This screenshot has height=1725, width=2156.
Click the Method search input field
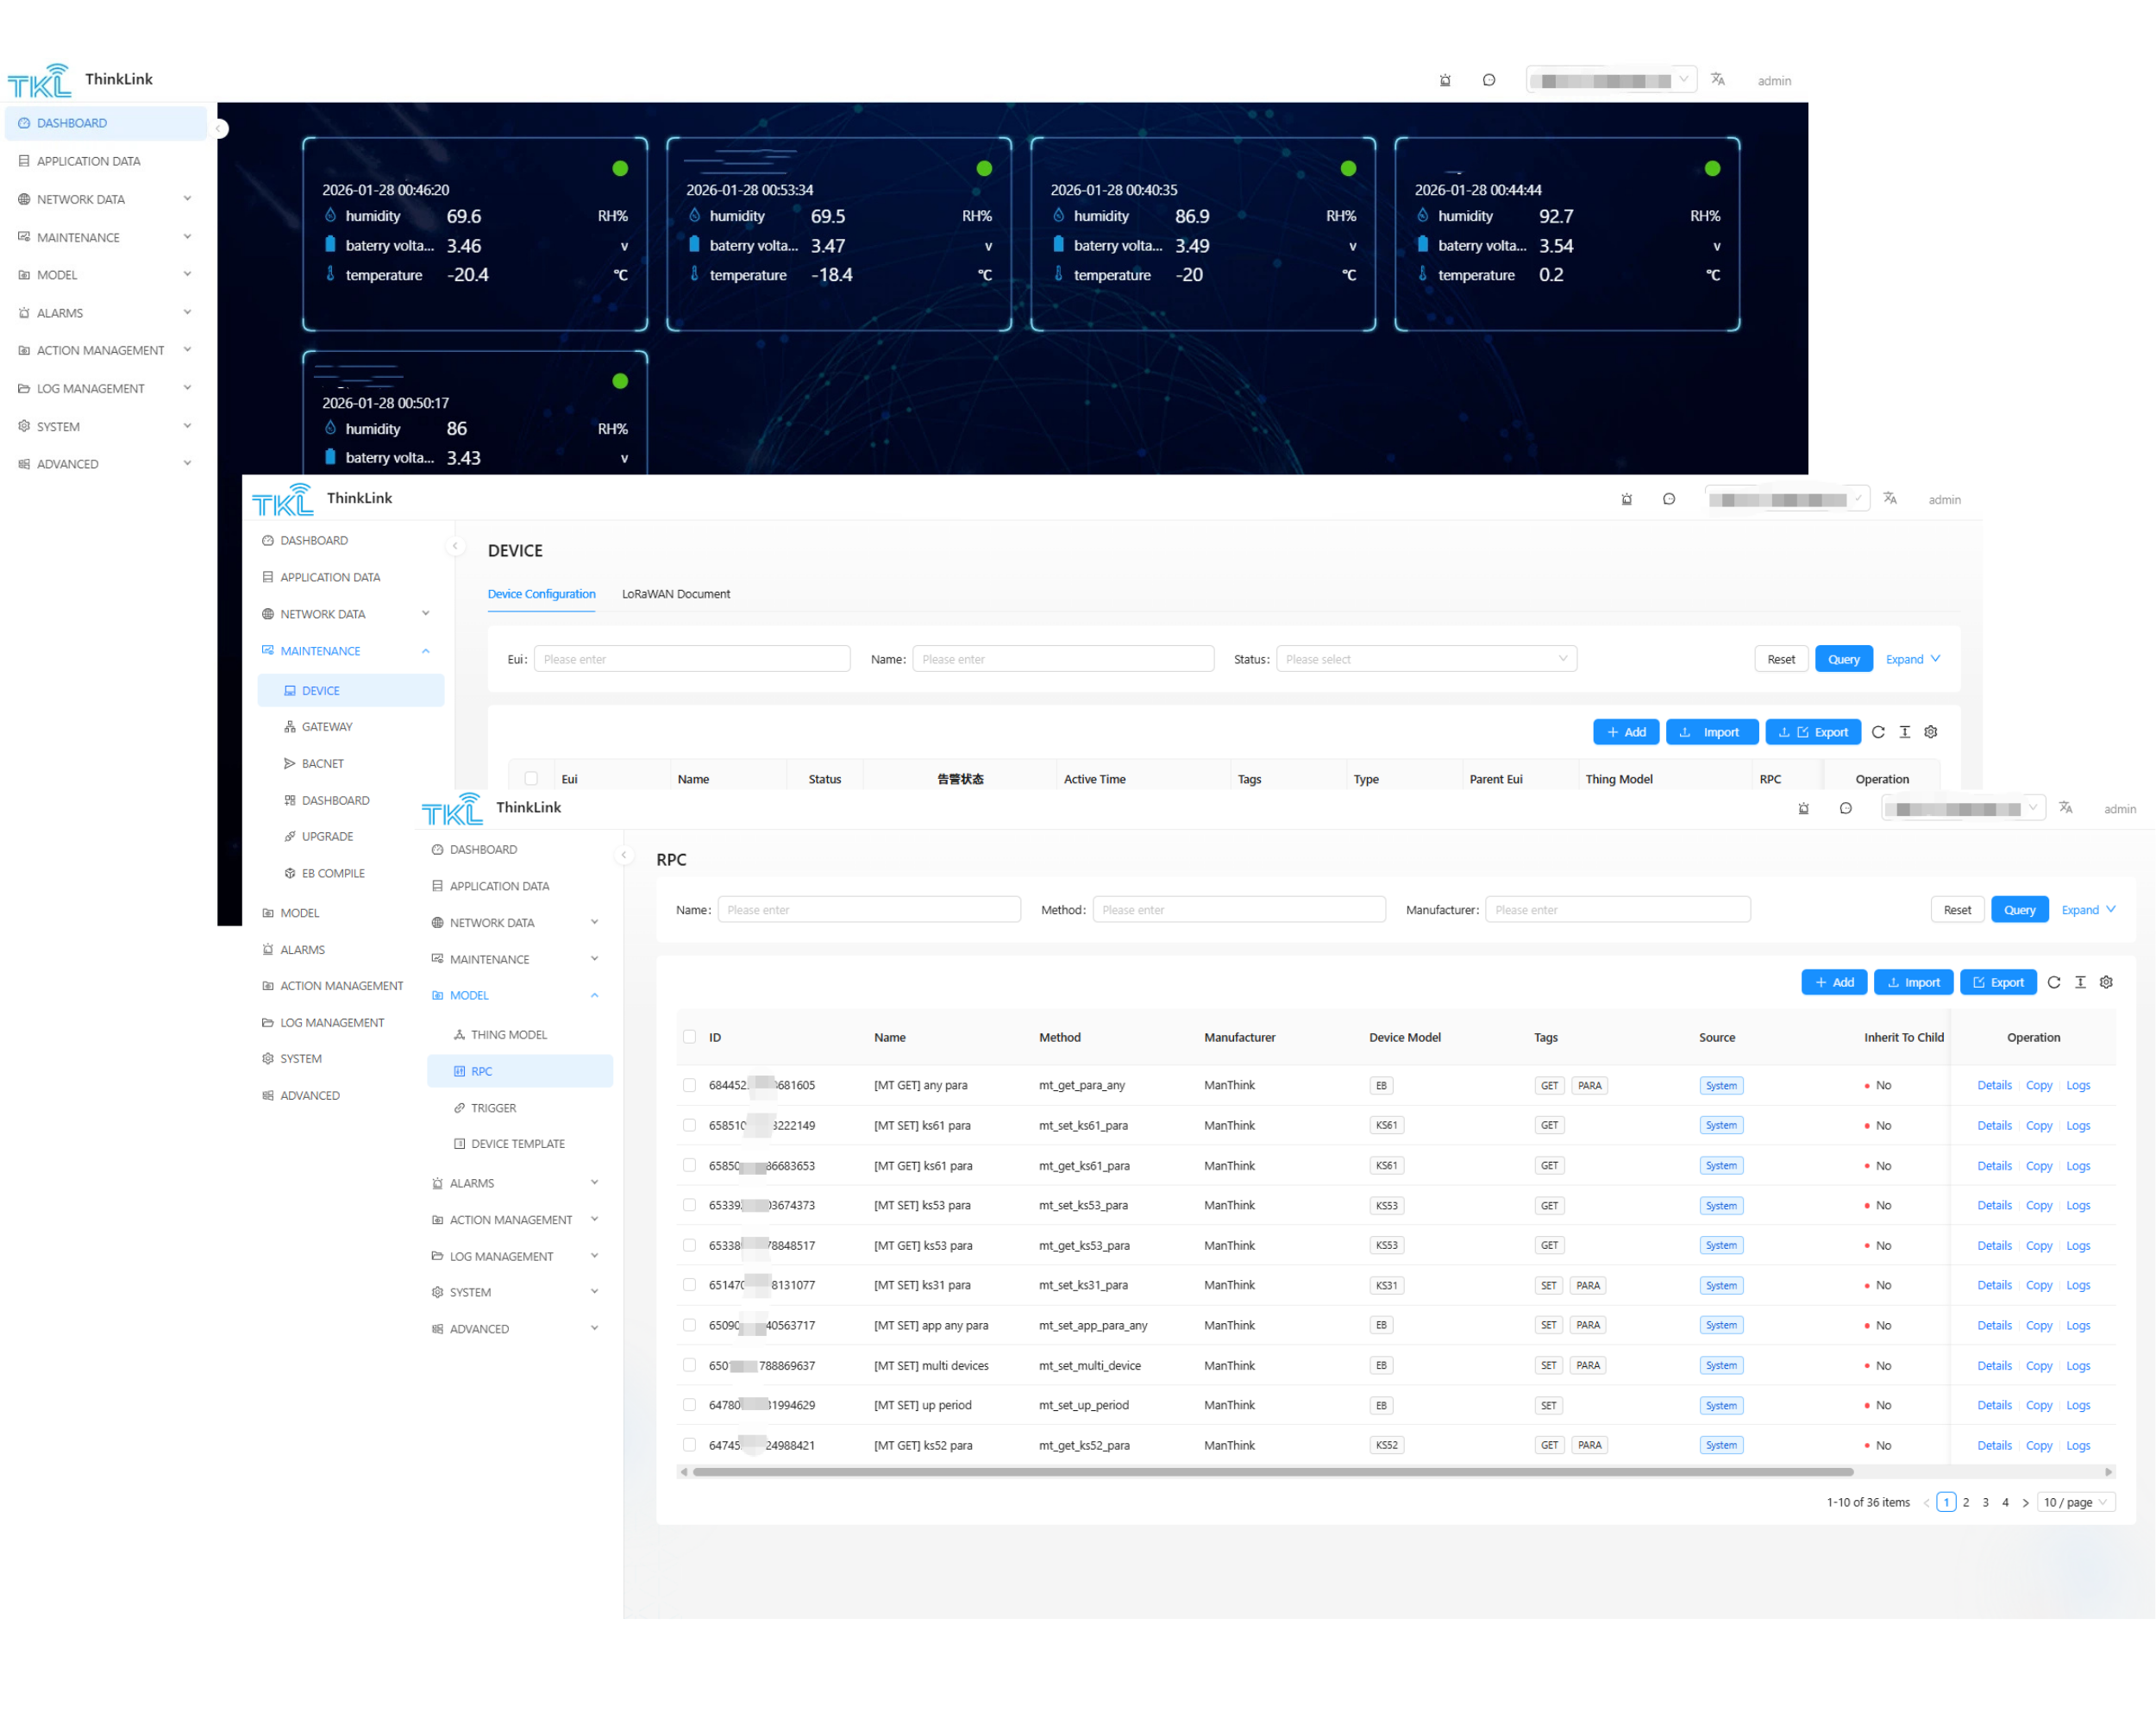[x=1238, y=910]
